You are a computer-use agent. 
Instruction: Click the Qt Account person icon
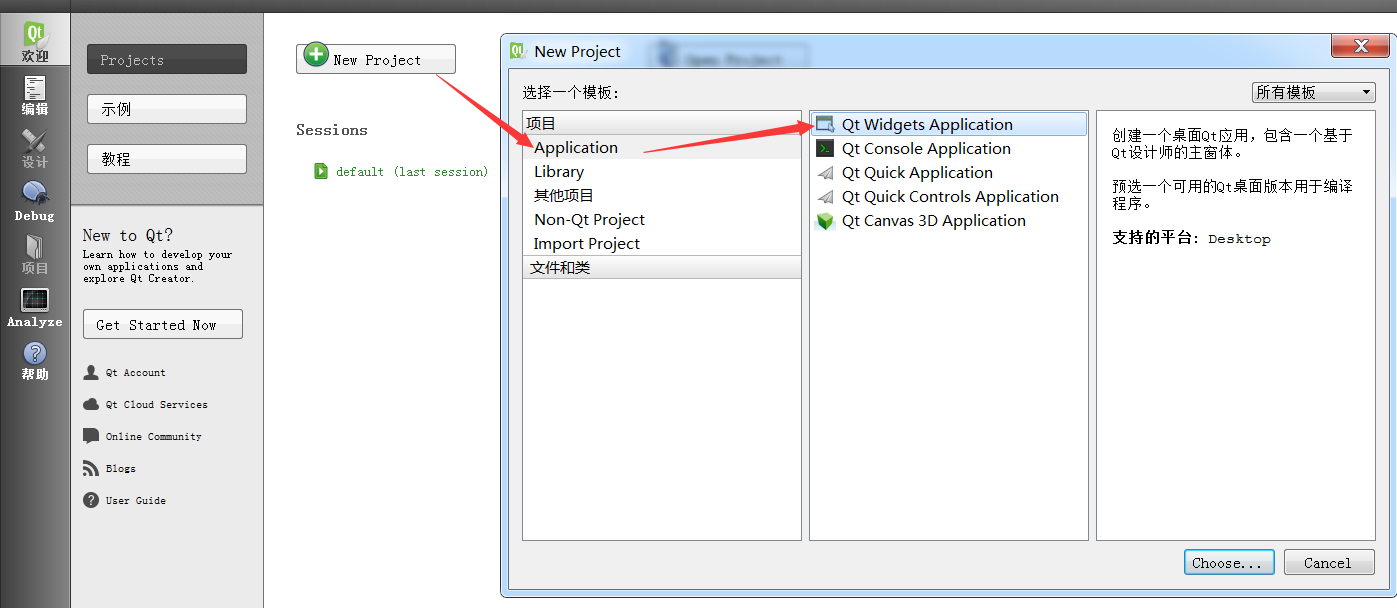[x=91, y=372]
